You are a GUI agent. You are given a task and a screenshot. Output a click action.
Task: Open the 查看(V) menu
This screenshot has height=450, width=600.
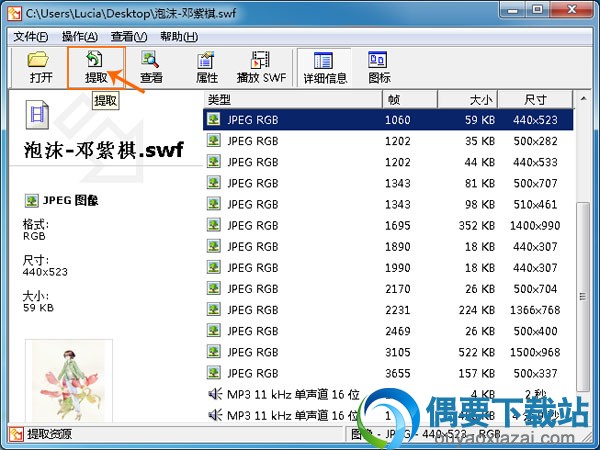(129, 37)
